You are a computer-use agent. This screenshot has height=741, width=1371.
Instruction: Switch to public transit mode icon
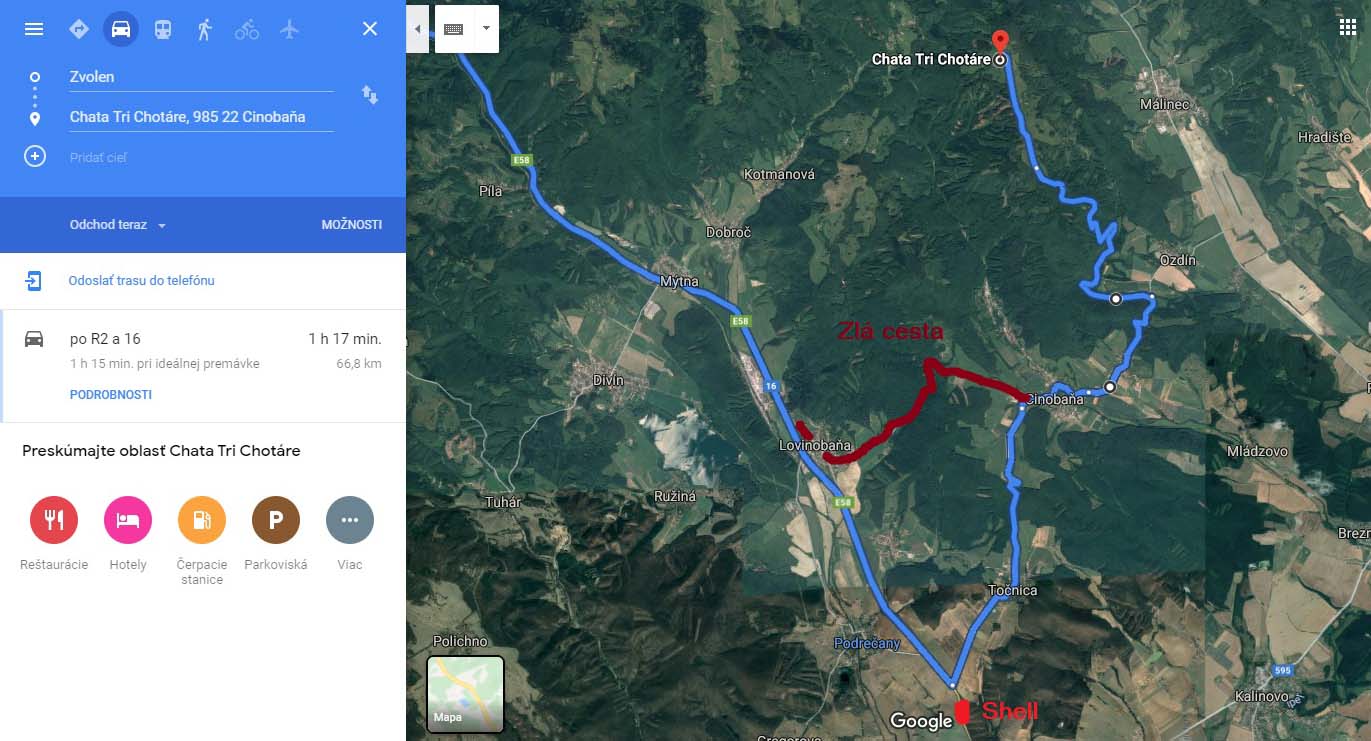click(162, 29)
